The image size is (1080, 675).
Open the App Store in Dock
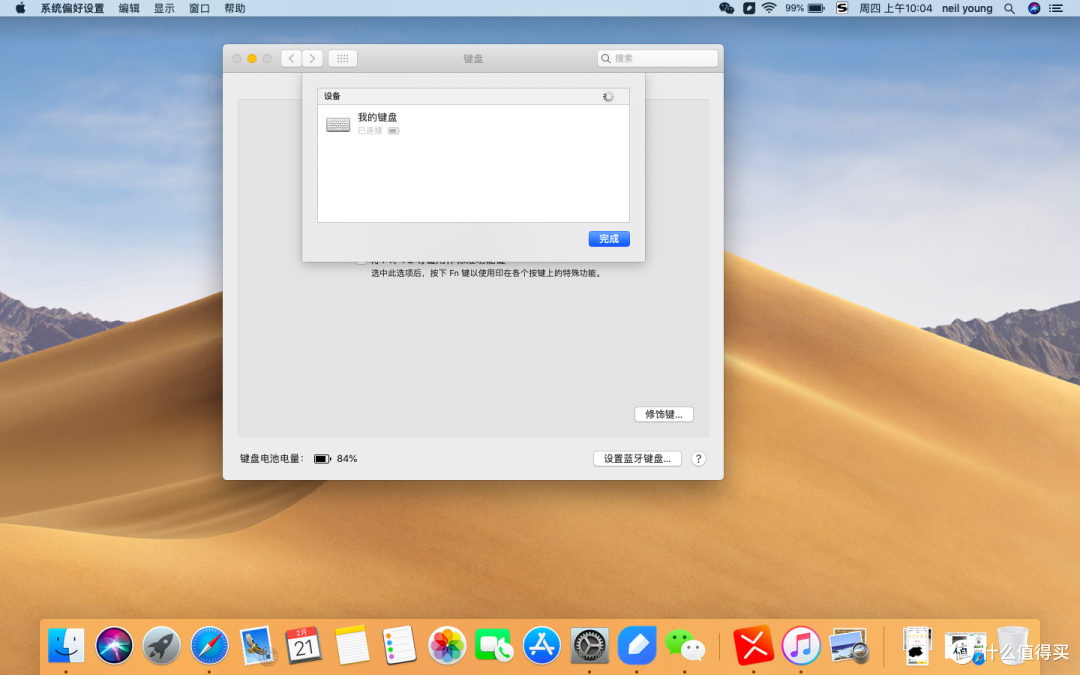[x=542, y=646]
